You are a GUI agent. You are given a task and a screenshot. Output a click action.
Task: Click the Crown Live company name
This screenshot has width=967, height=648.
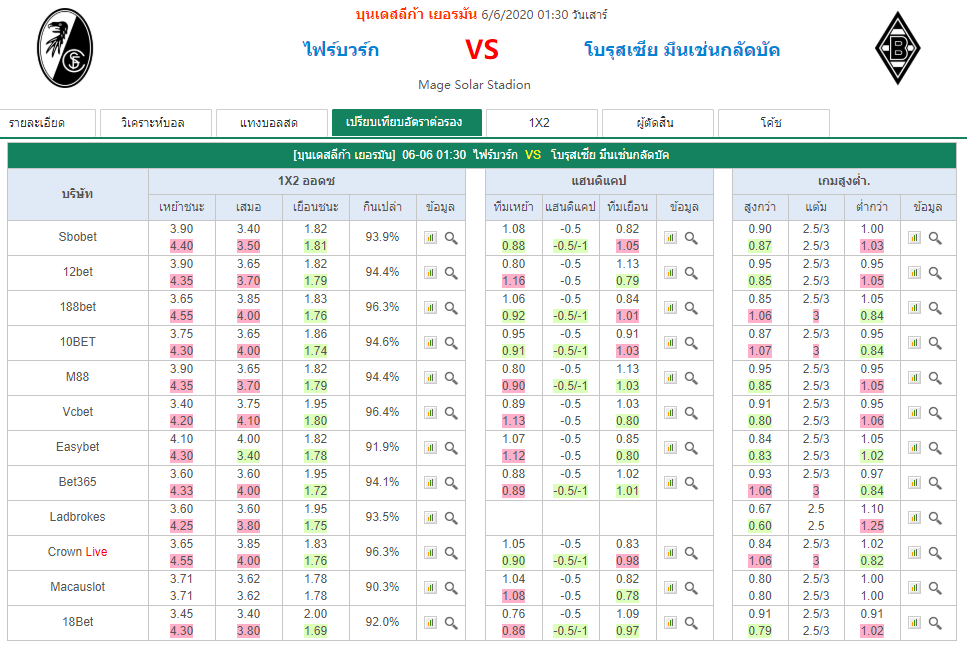pyautogui.click(x=78, y=552)
